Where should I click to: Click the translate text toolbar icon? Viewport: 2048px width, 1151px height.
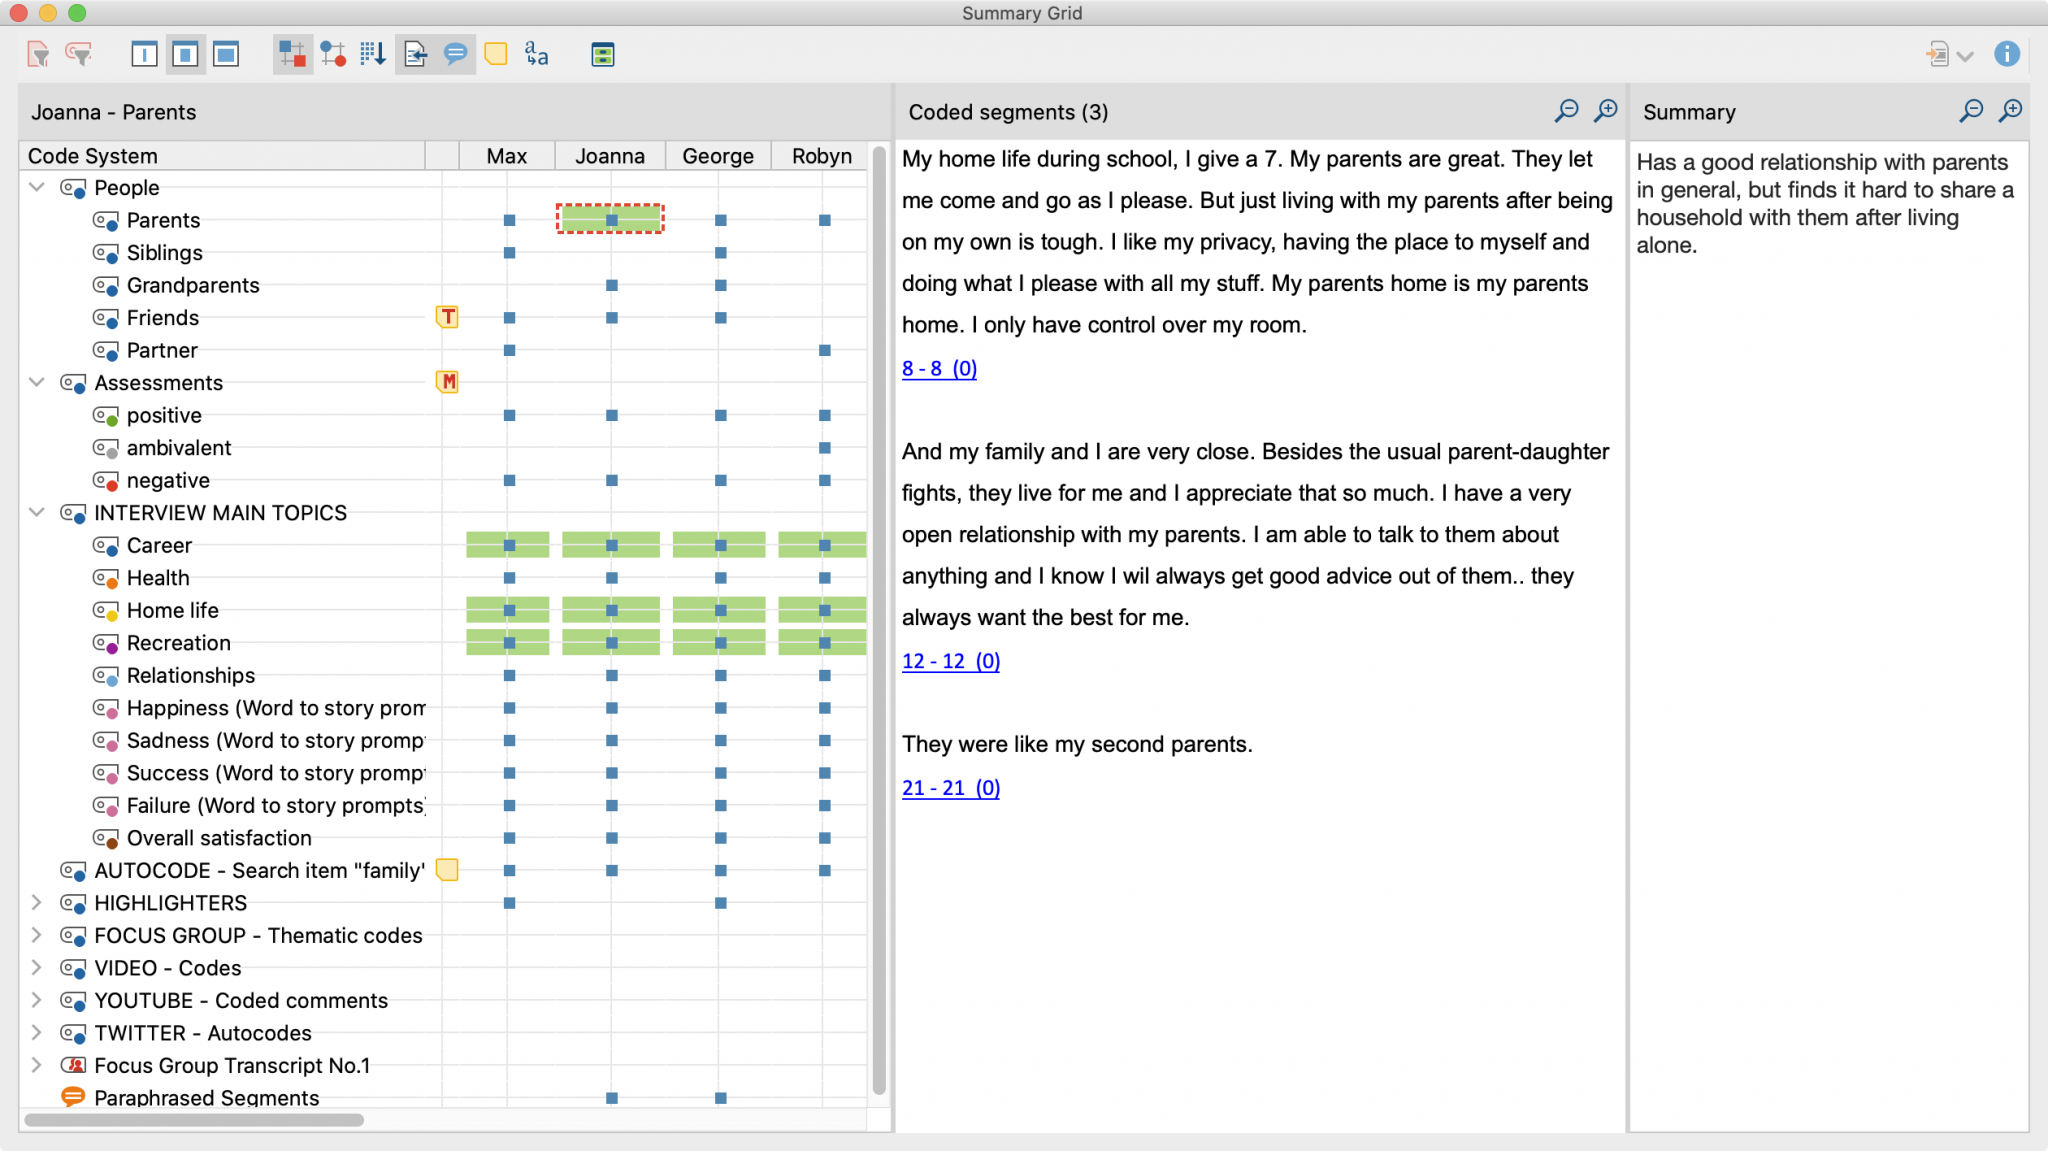[536, 54]
